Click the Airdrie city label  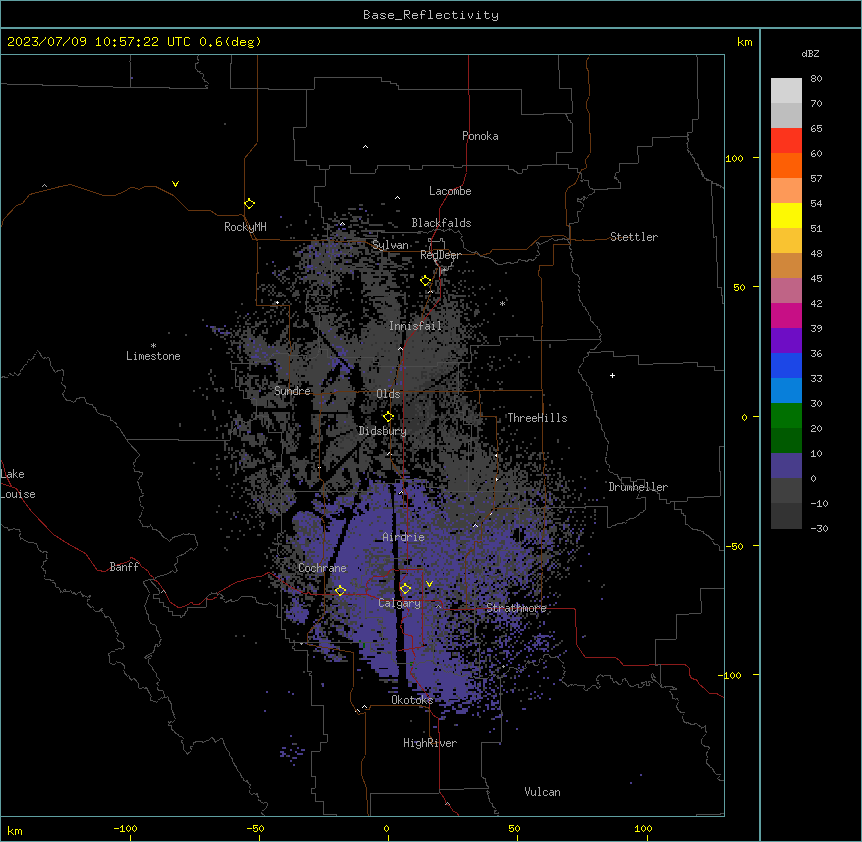pyautogui.click(x=404, y=537)
